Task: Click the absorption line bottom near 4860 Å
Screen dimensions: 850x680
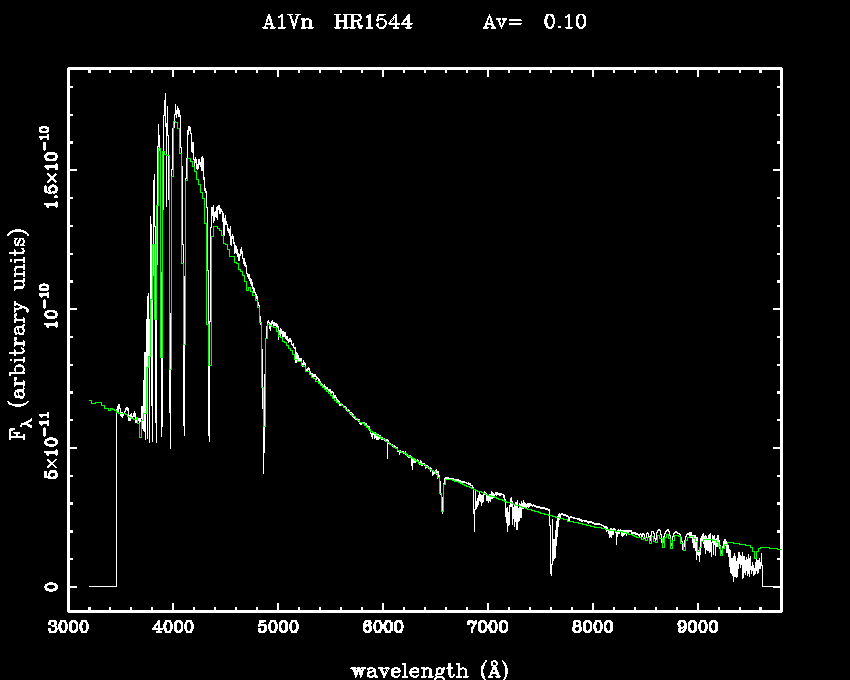Action: click(x=264, y=468)
